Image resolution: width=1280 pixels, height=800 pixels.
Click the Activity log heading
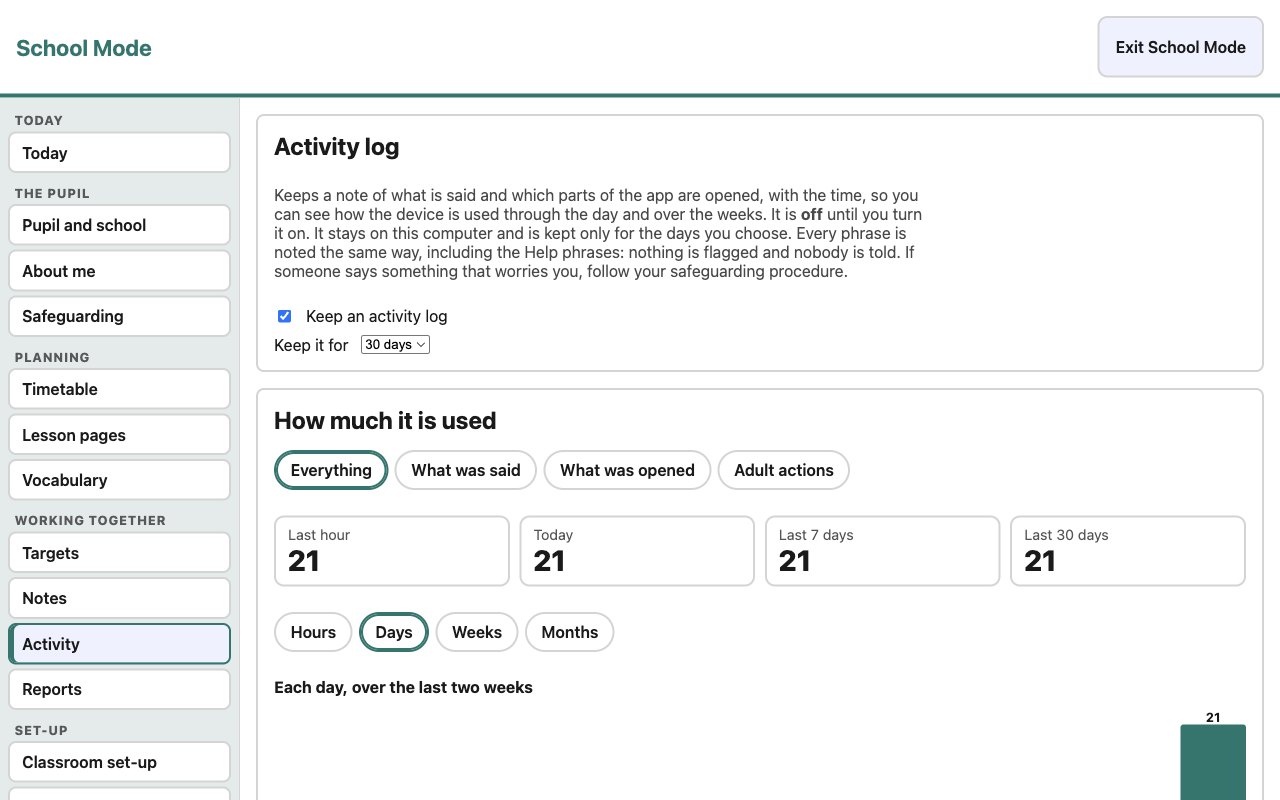tap(337, 147)
